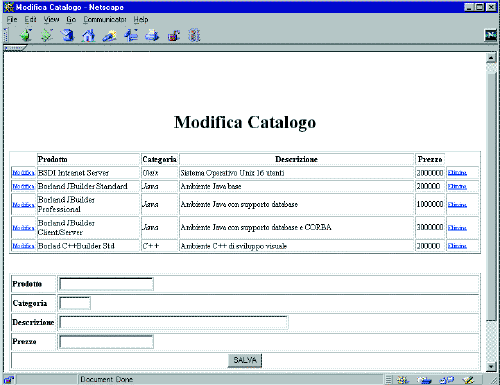The width and height of the screenshot is (500, 385).
Task: Click the vertical scrollbar down arrow
Action: tap(491, 366)
